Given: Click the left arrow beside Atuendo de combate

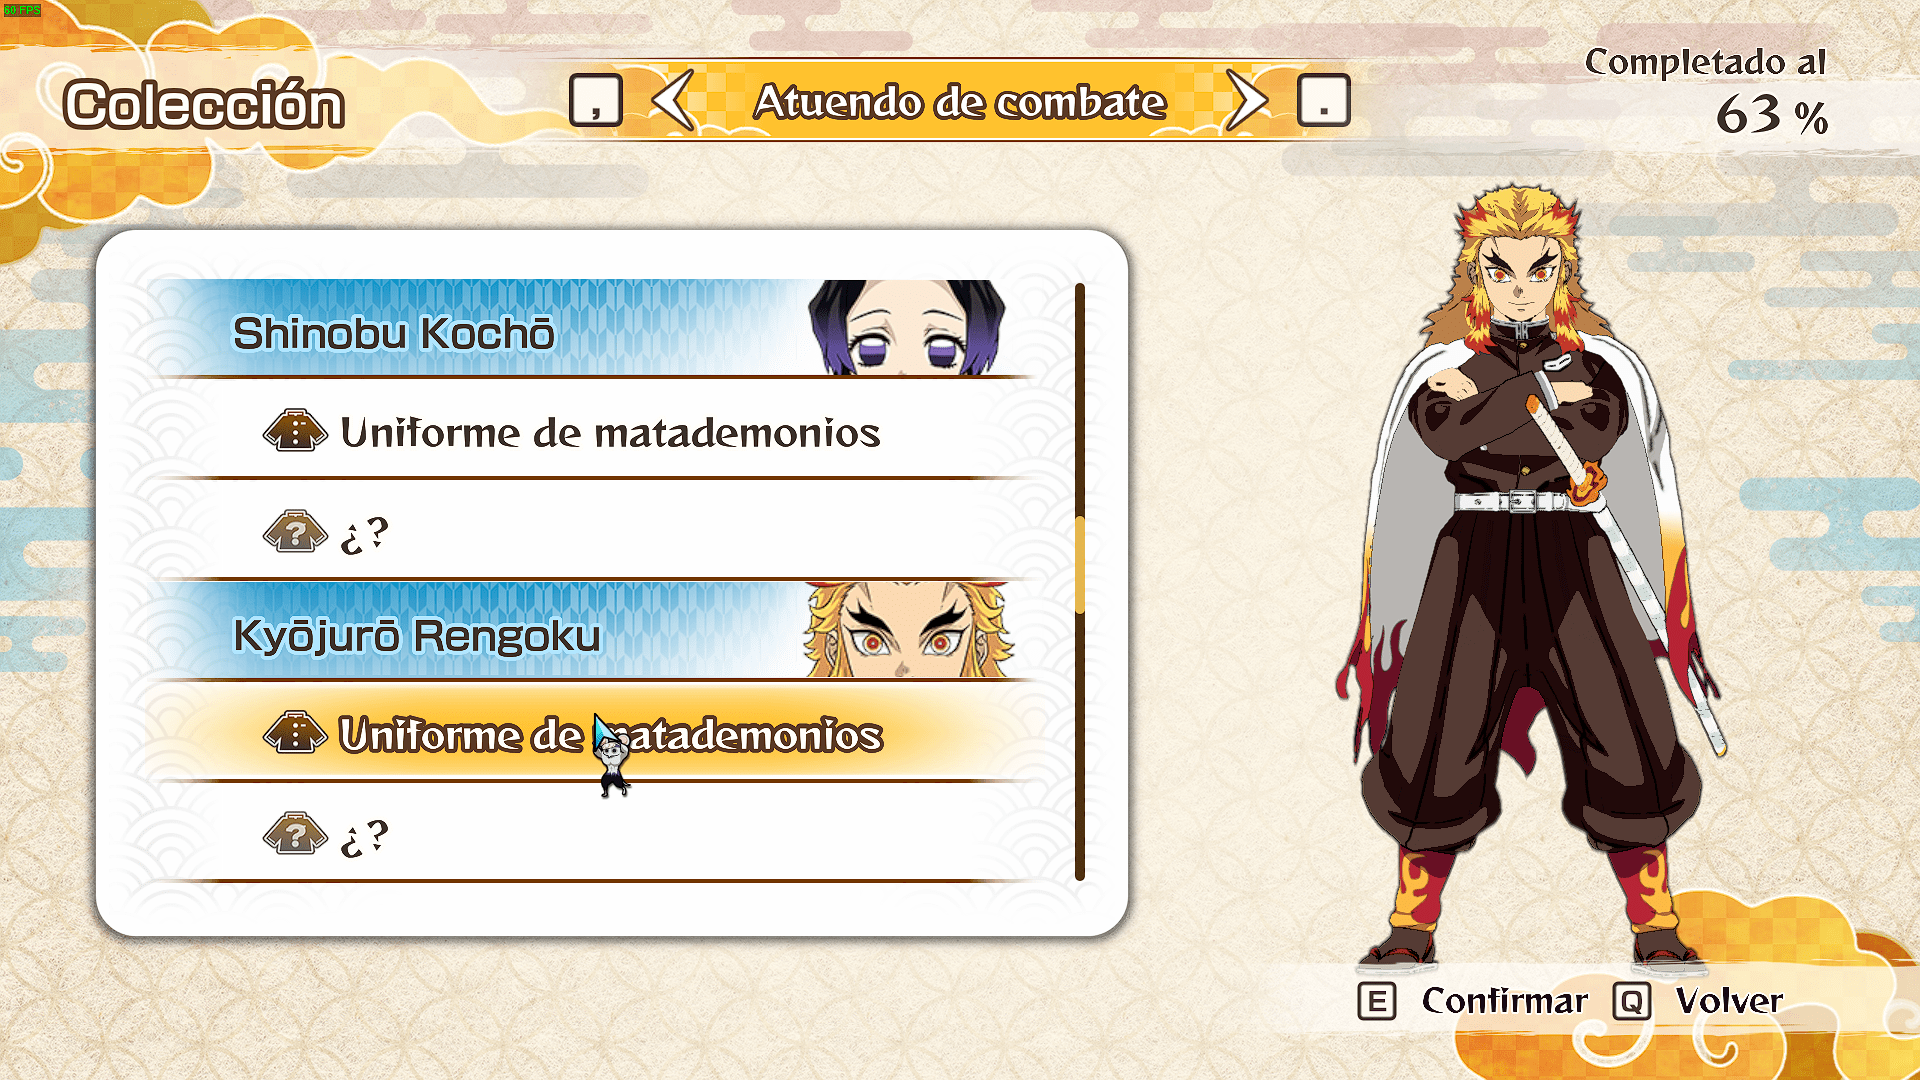Looking at the screenshot, I should point(673,100).
